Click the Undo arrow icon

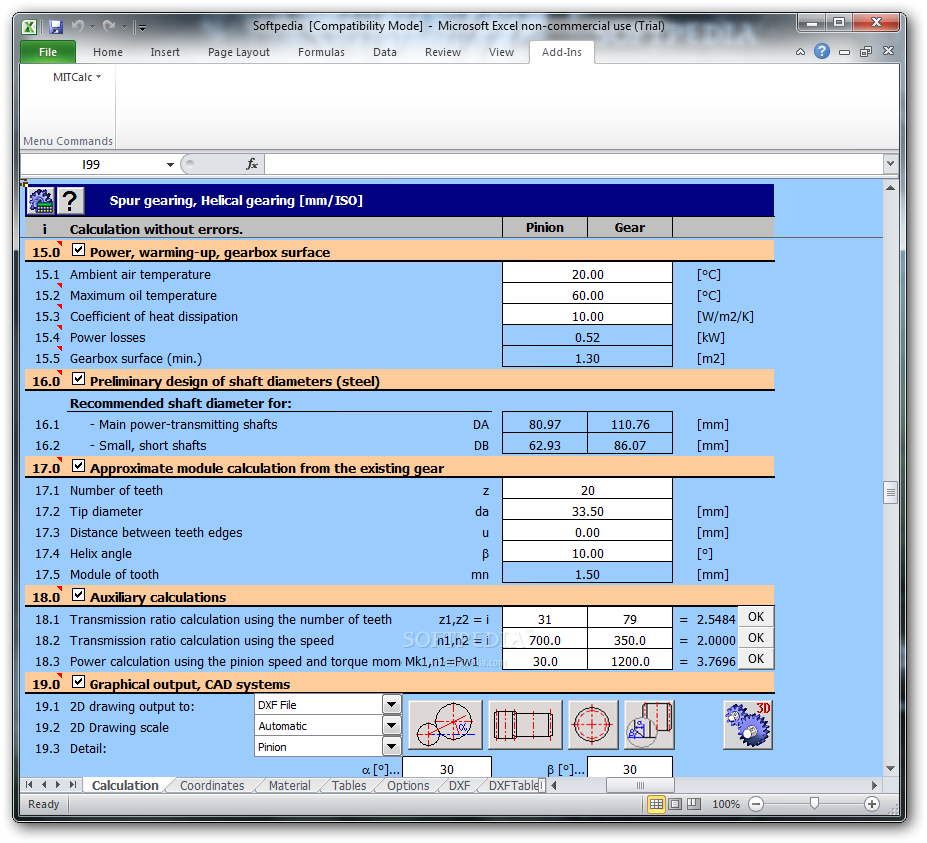click(x=78, y=26)
